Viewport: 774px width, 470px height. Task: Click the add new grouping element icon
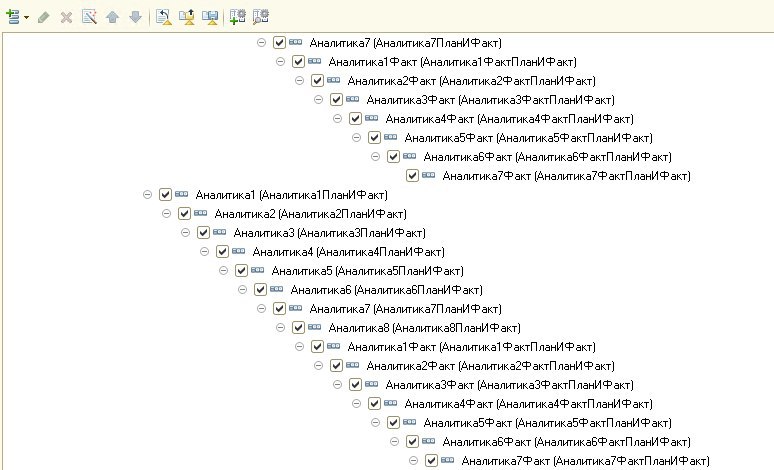tap(13, 17)
